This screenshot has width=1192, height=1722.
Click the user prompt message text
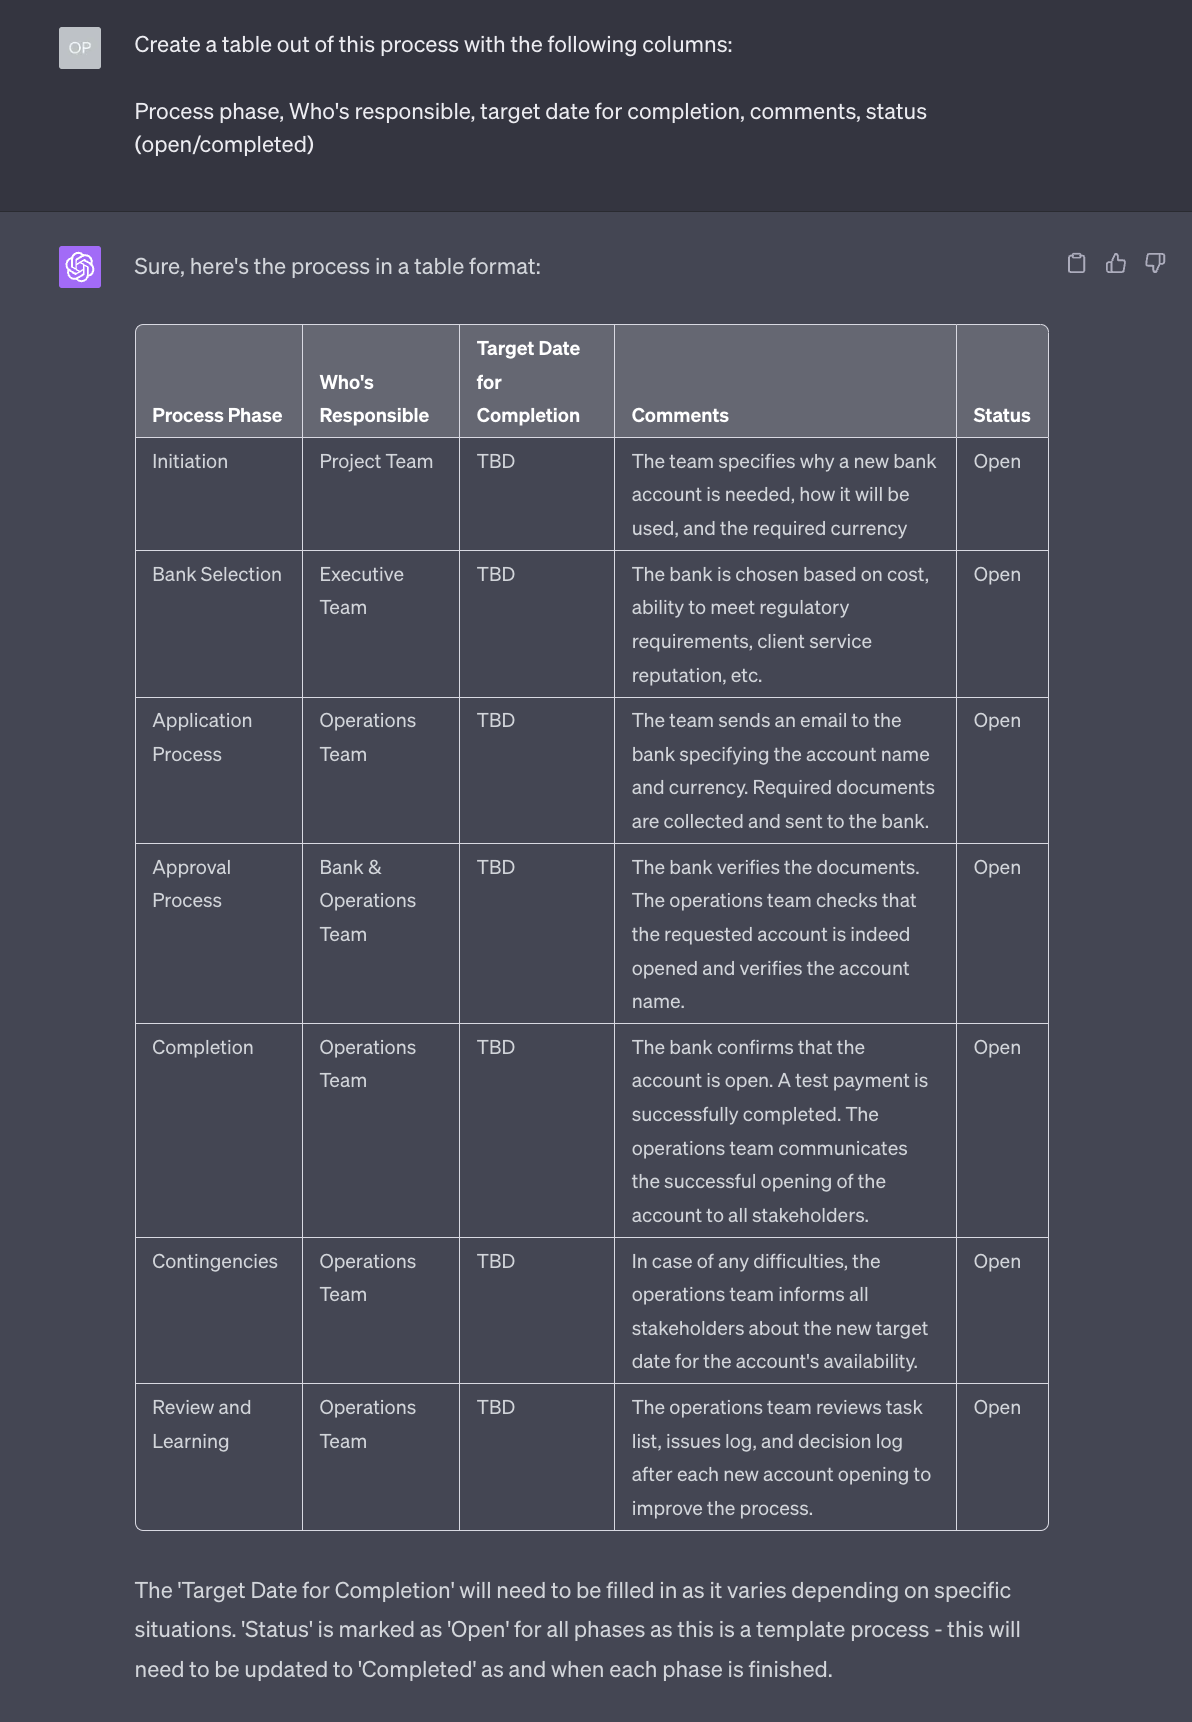click(x=531, y=94)
